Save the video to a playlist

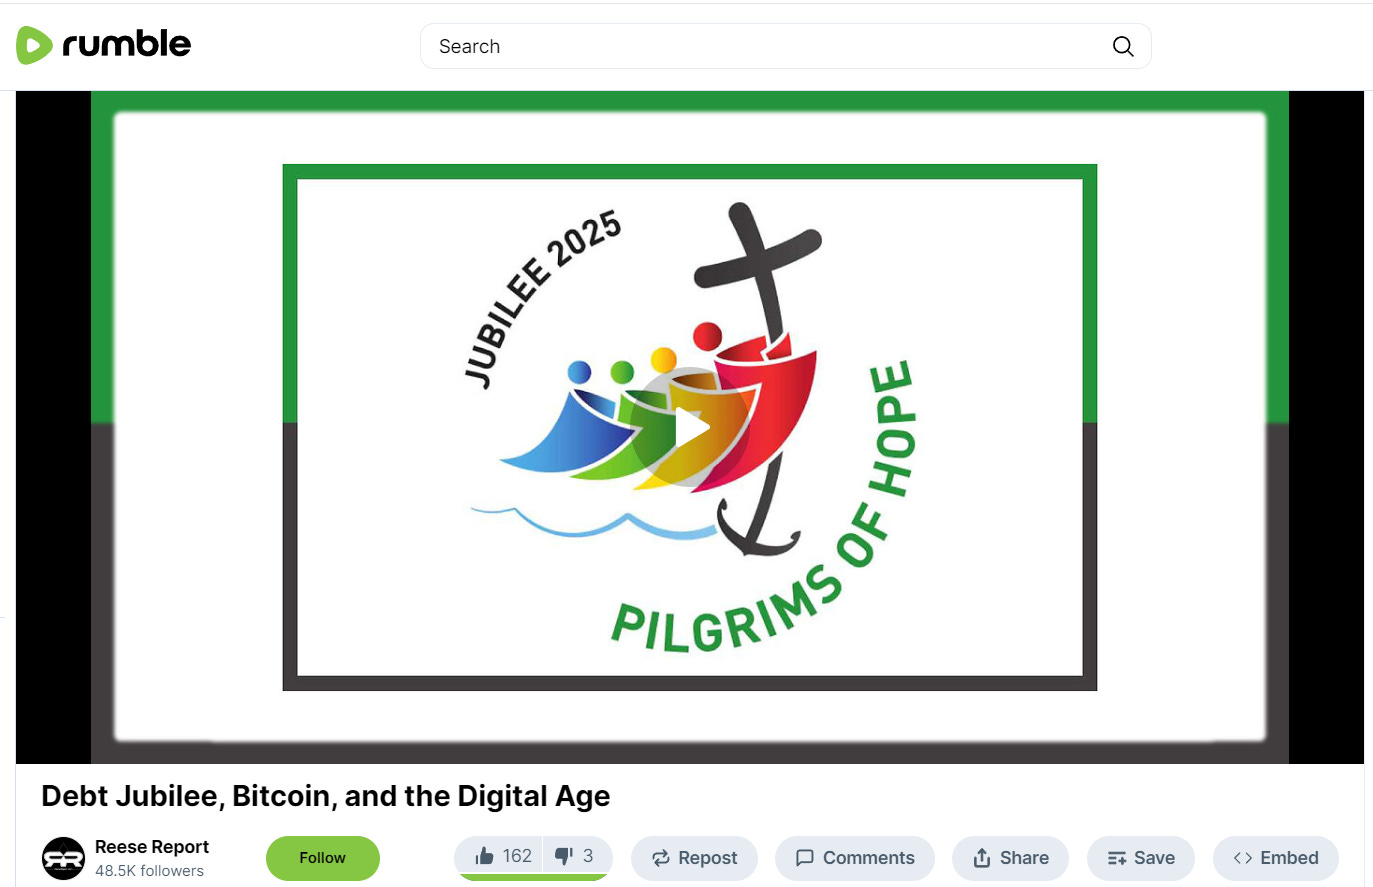coord(1141,858)
